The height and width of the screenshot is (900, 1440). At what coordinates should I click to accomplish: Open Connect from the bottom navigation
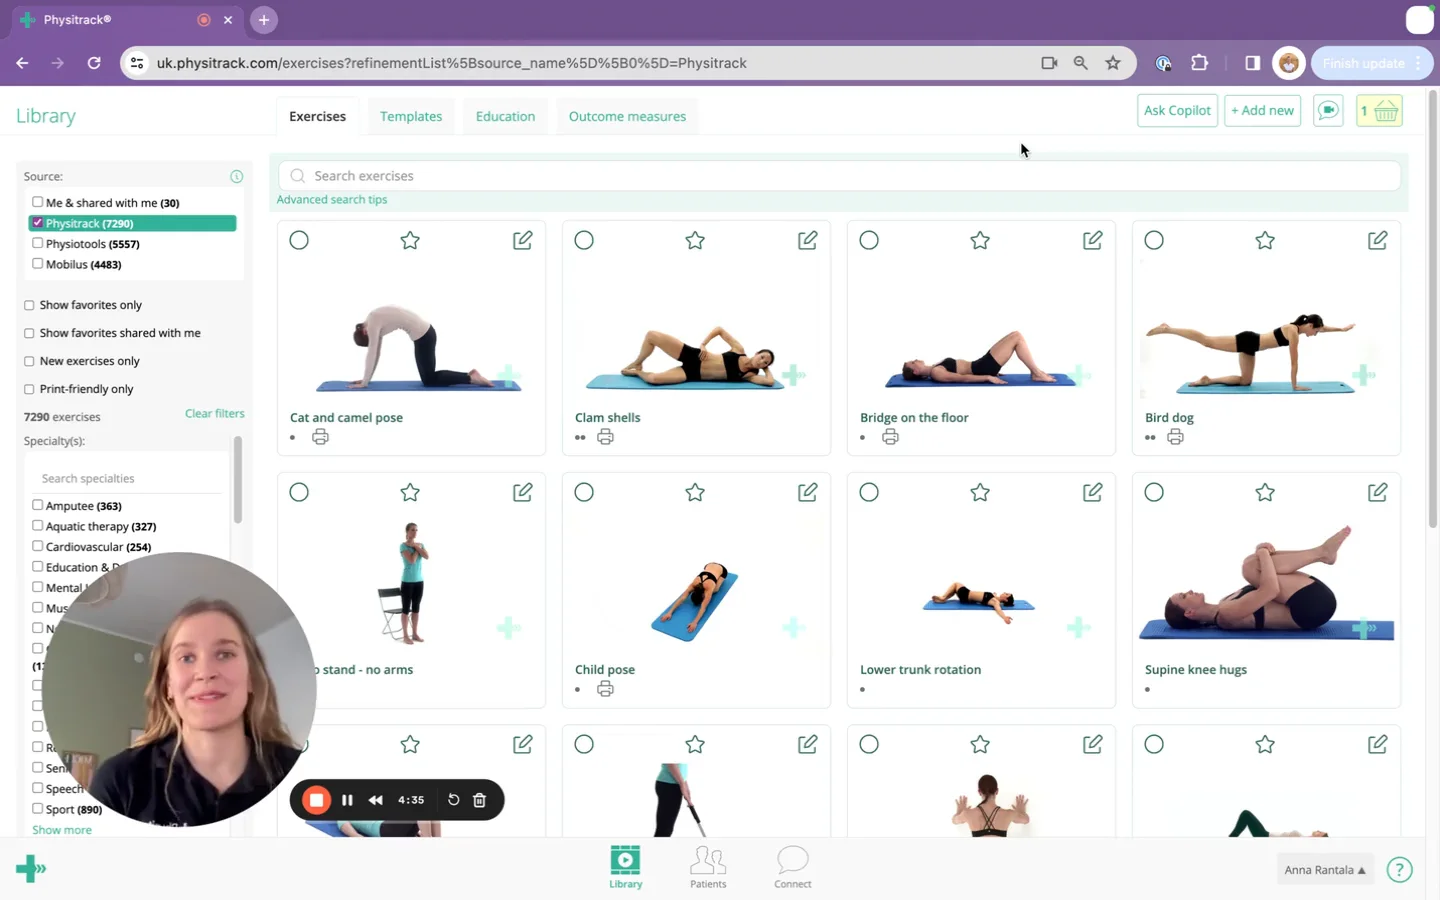point(793,867)
